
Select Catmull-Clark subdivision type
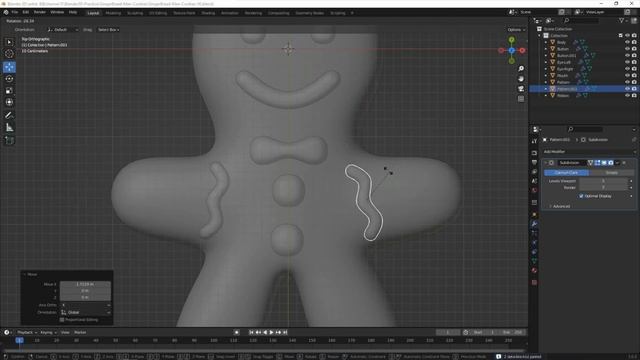pos(566,173)
